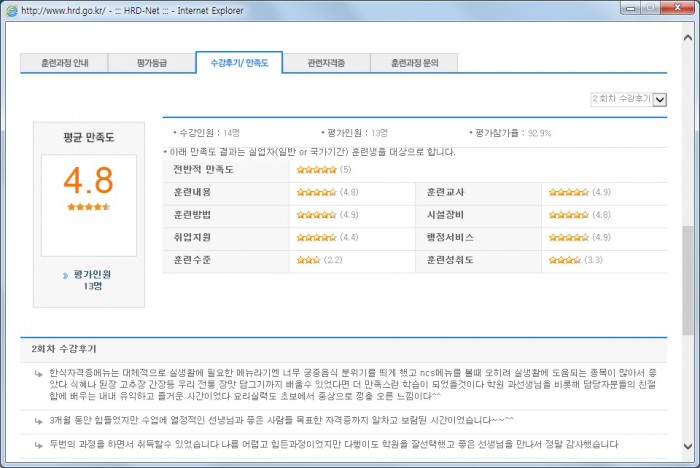Go to the 훈련과정 문의 tab
The height and width of the screenshot is (468, 700).
(x=414, y=63)
